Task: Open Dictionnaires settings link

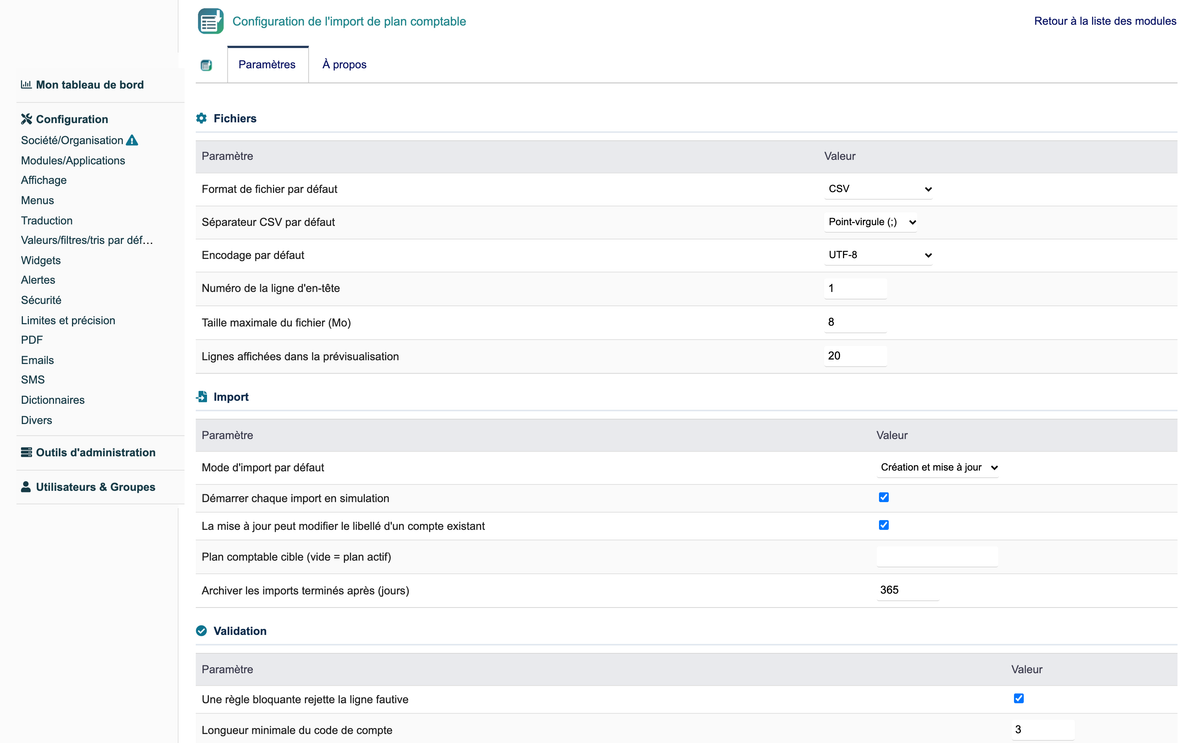Action: [x=53, y=400]
